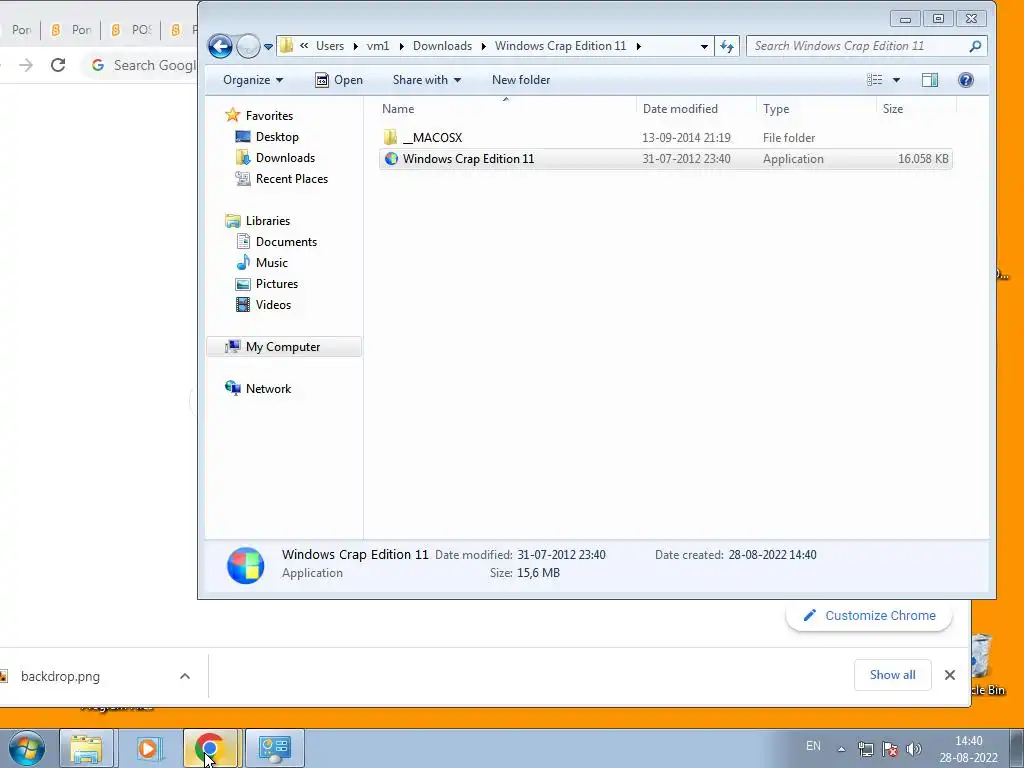Open address bar history dropdown arrow
Screen dimensions: 1024x768
click(x=704, y=46)
